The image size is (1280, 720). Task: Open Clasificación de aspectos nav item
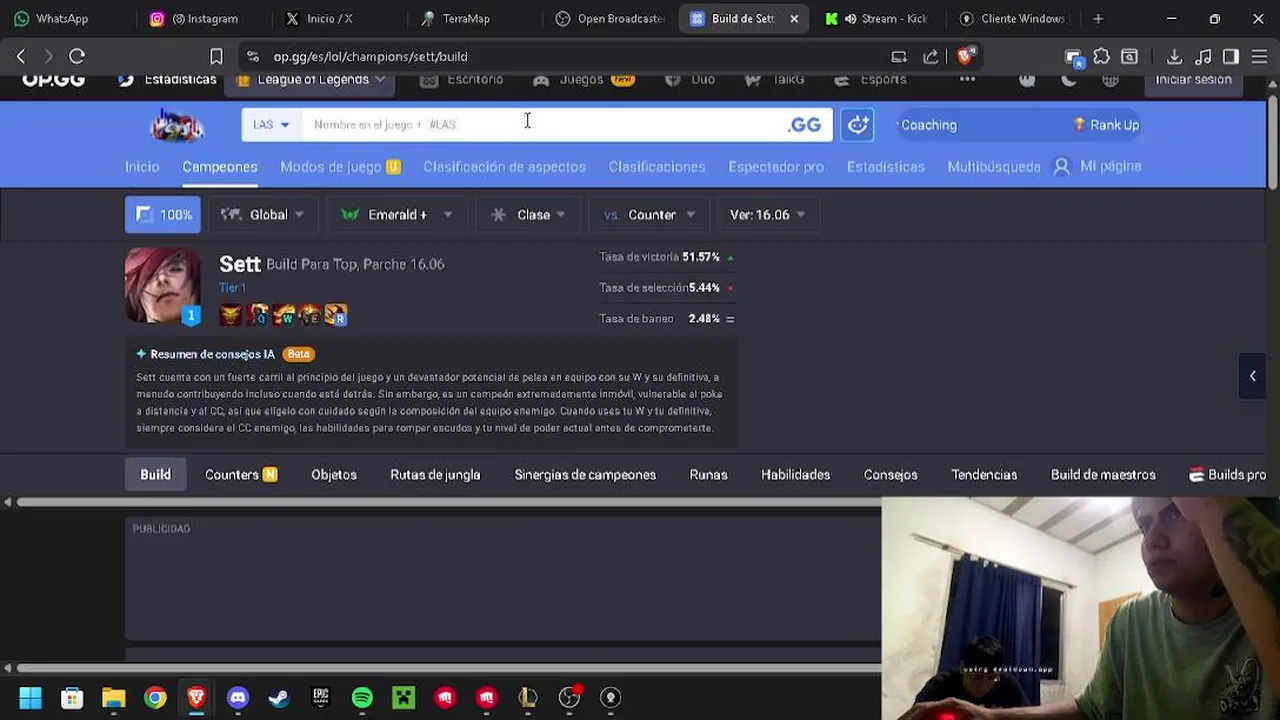505,167
